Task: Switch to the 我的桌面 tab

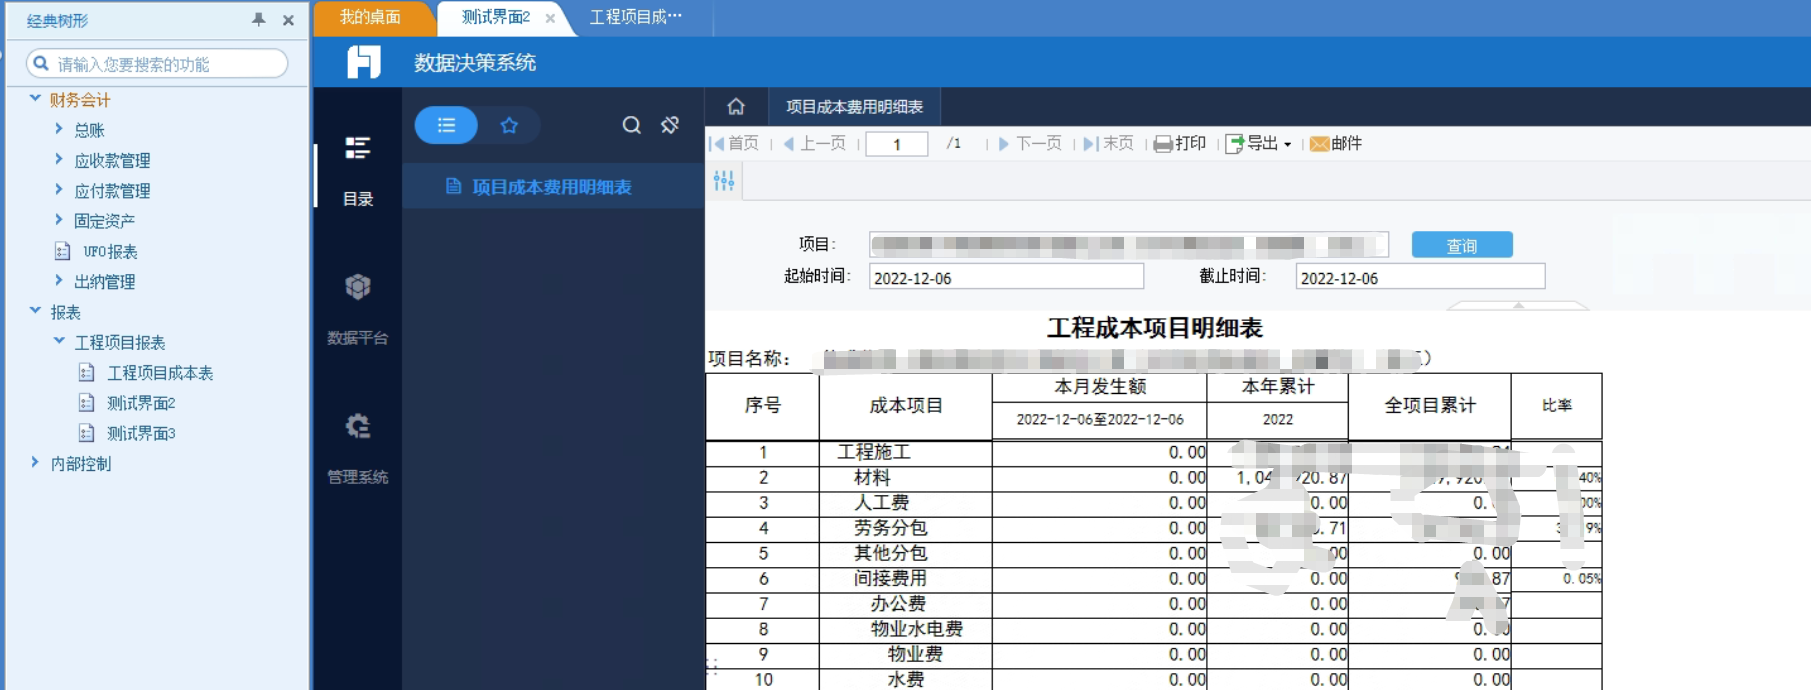Action: (370, 17)
